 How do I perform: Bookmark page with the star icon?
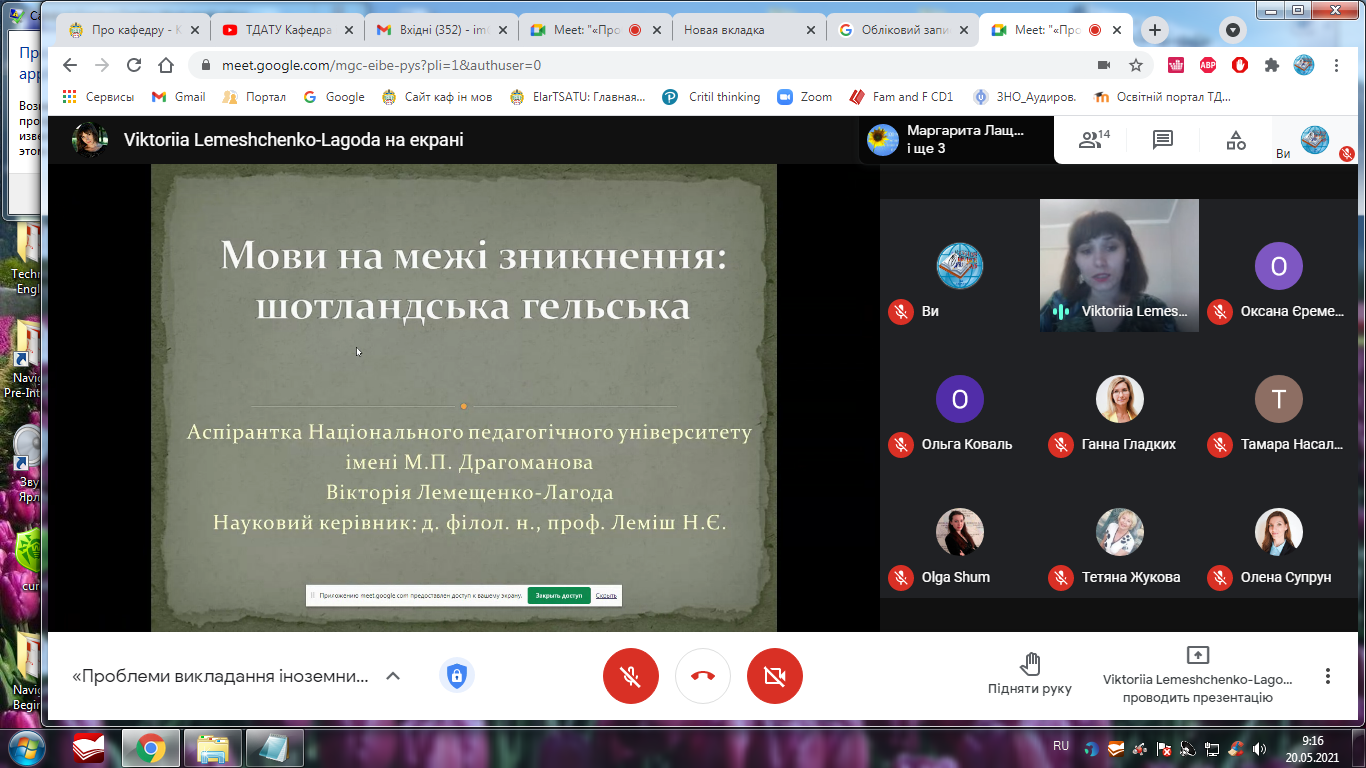point(1136,65)
